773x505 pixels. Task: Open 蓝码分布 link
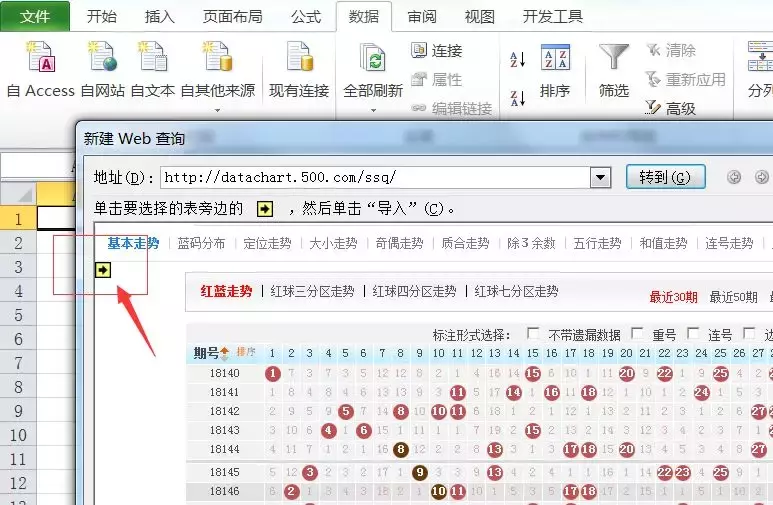(x=201, y=243)
